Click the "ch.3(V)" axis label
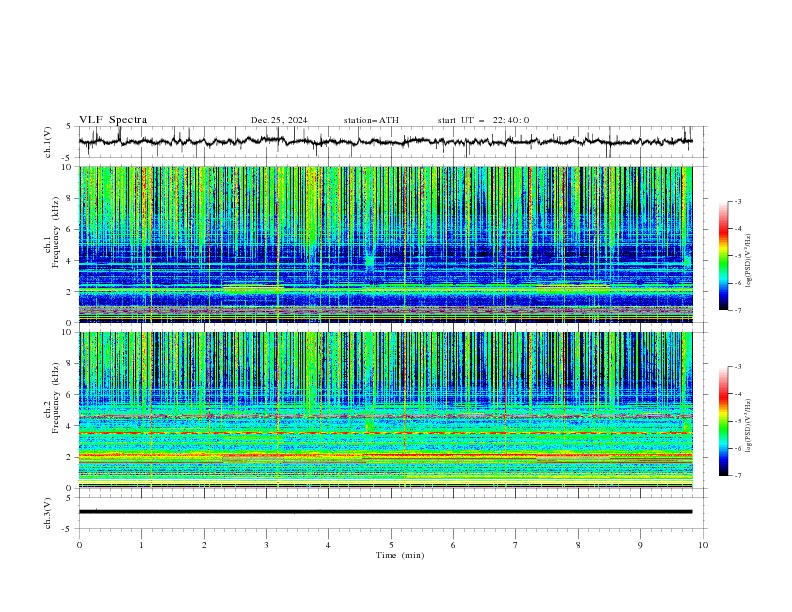Screen dimensions: 792x612 pos(48,513)
